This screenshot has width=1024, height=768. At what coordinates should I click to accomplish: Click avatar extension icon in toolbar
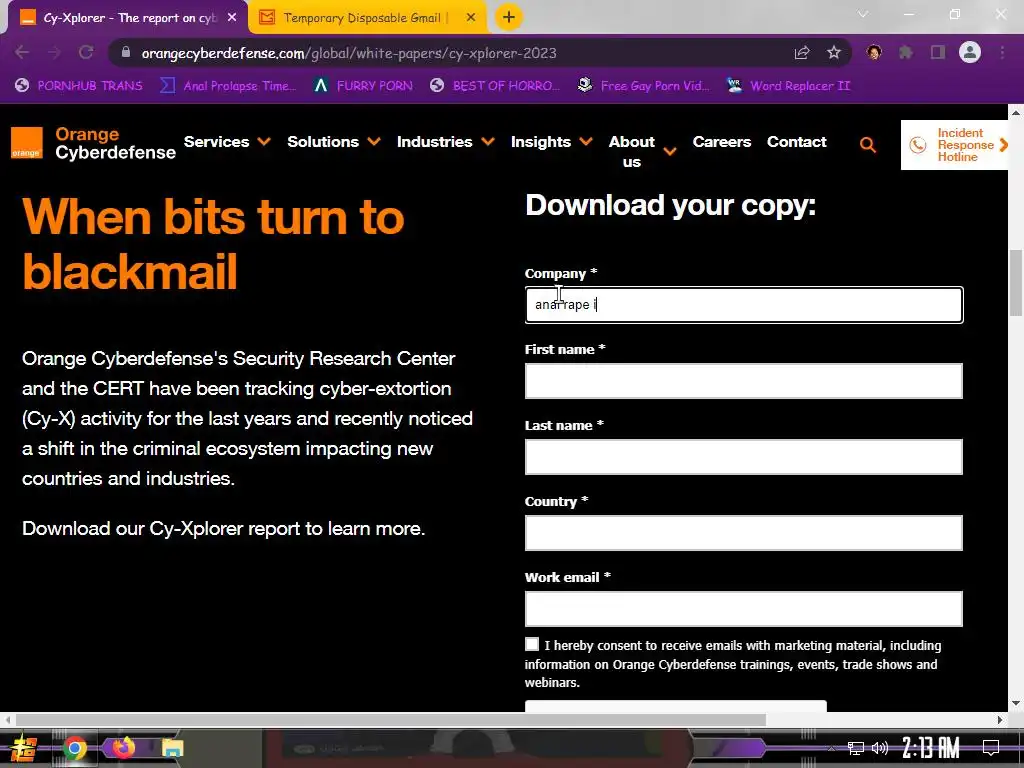874,53
